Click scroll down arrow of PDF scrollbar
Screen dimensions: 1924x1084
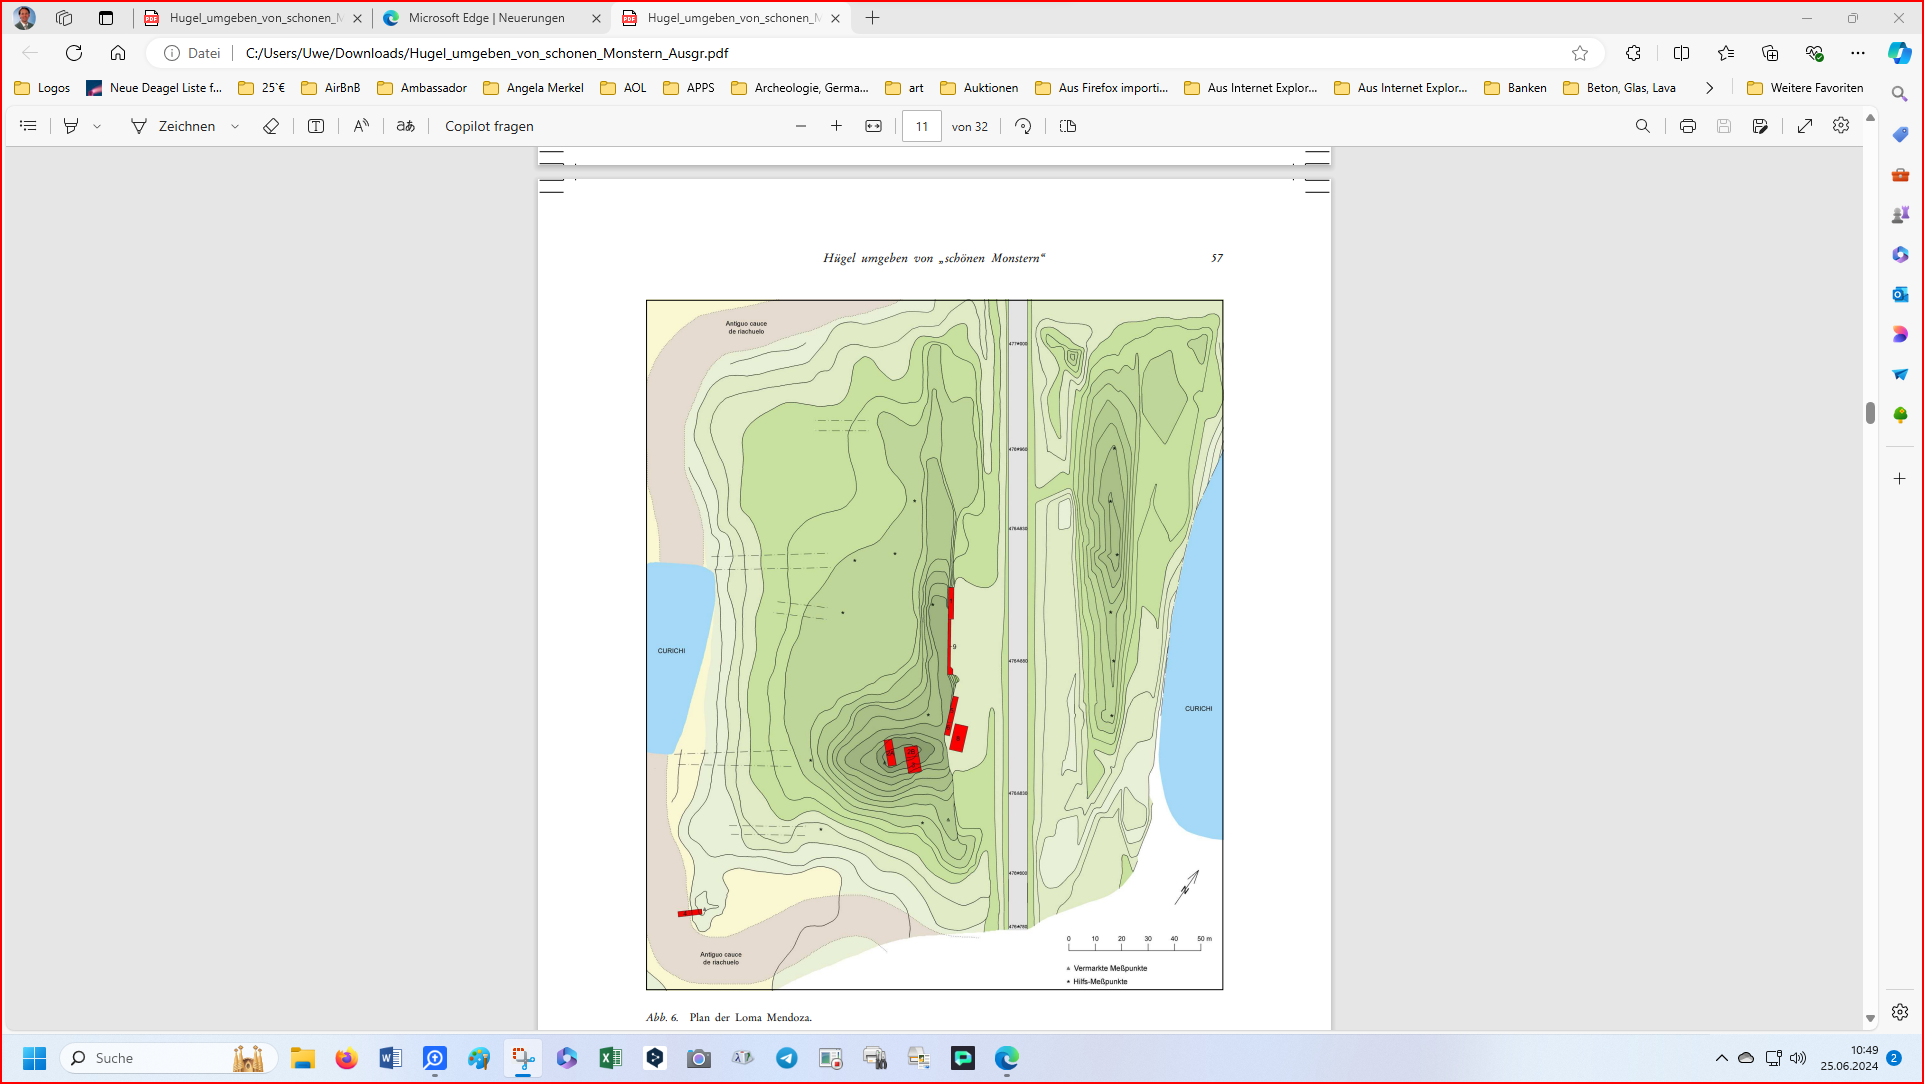[1870, 1019]
